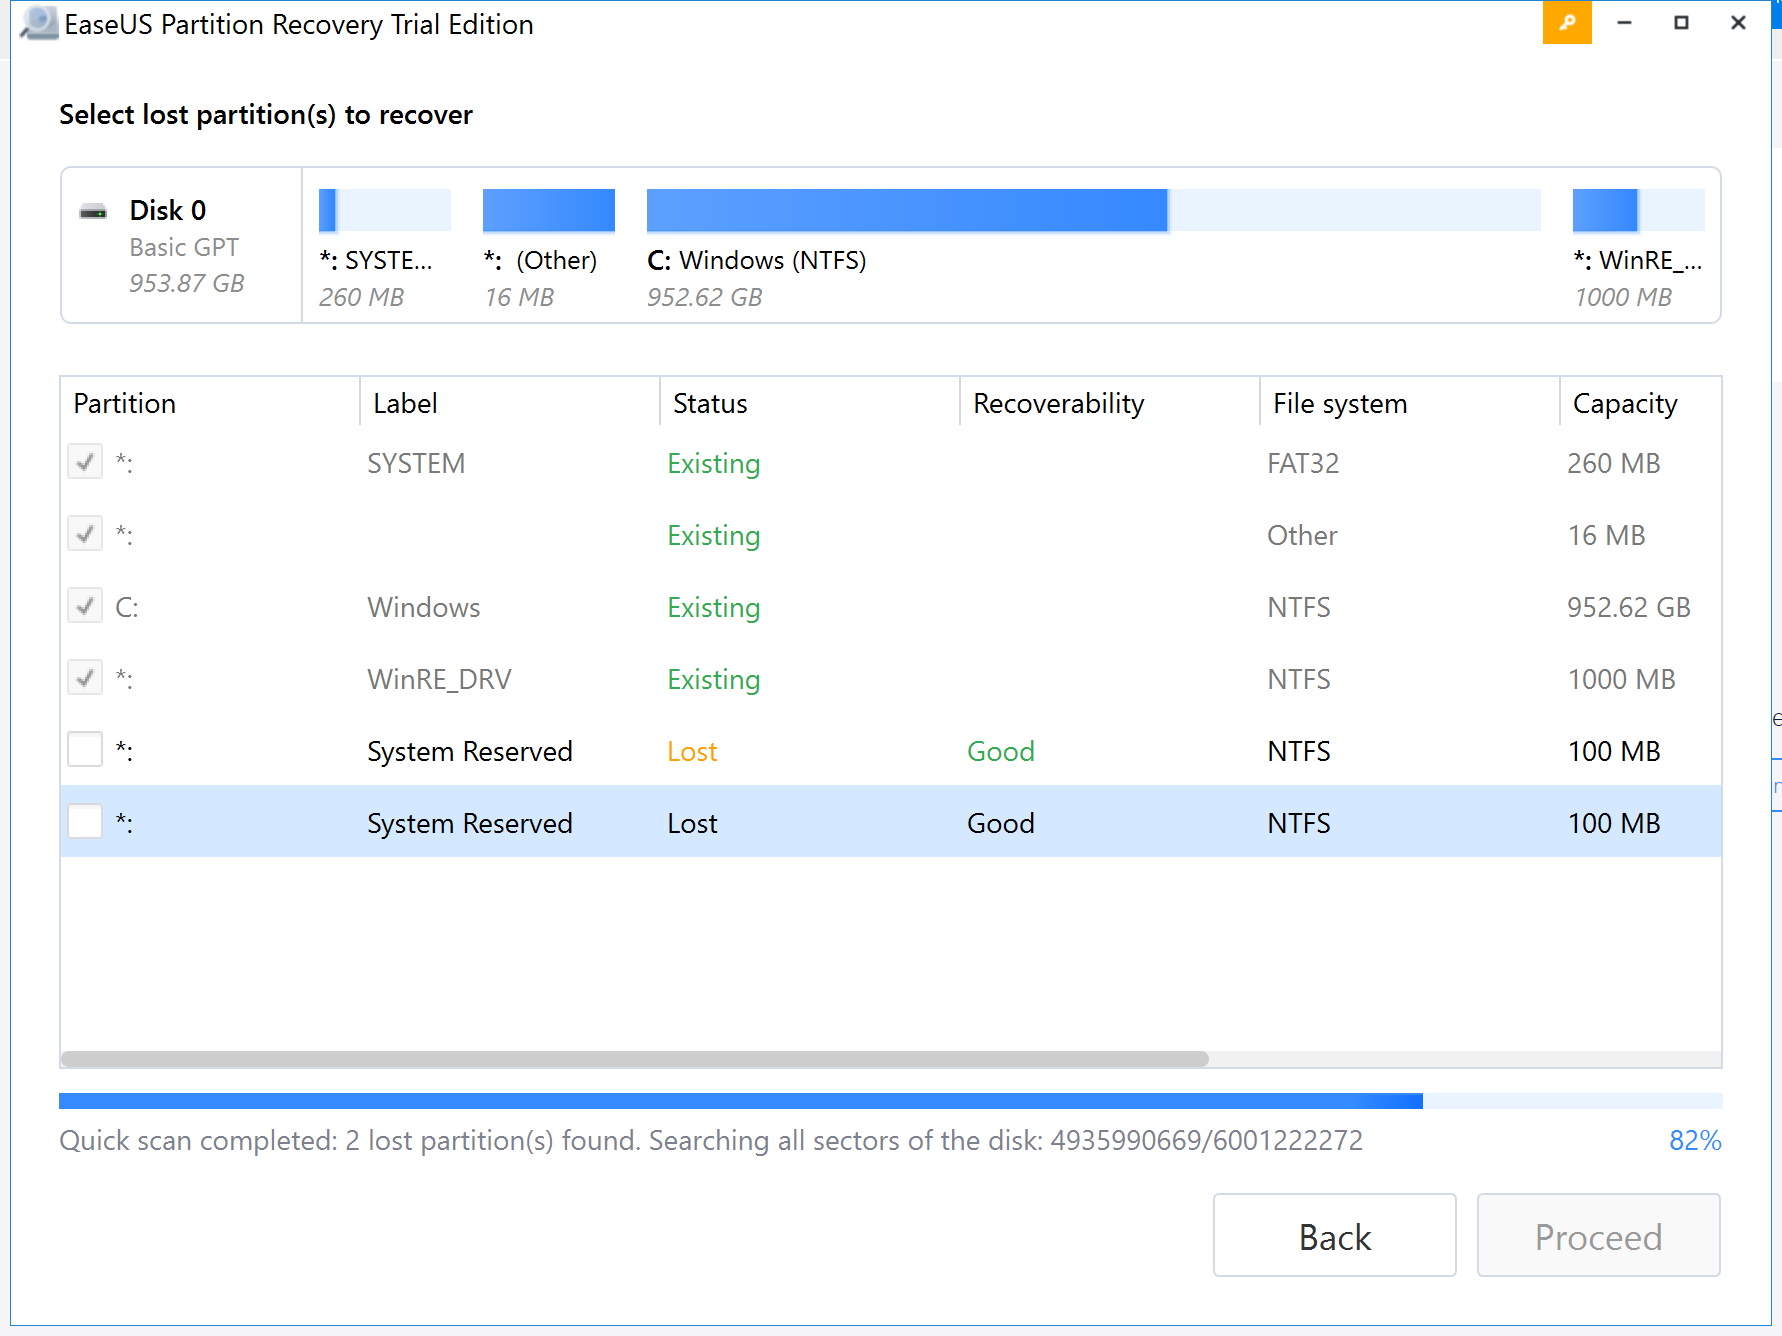The image size is (1782, 1336).
Task: Check the highlighted System Reserved partition checkbox
Action: [x=85, y=822]
